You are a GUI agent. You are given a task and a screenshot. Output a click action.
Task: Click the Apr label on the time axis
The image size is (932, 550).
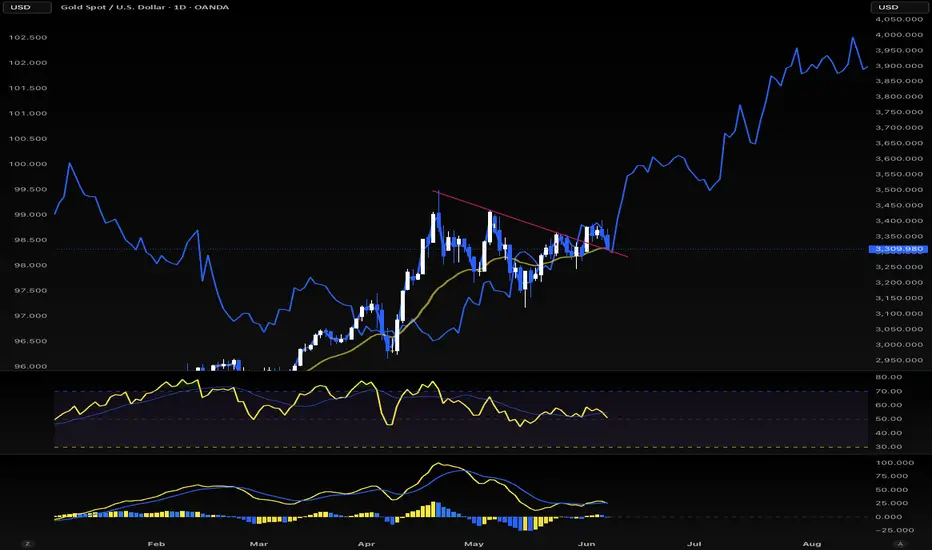click(x=366, y=543)
